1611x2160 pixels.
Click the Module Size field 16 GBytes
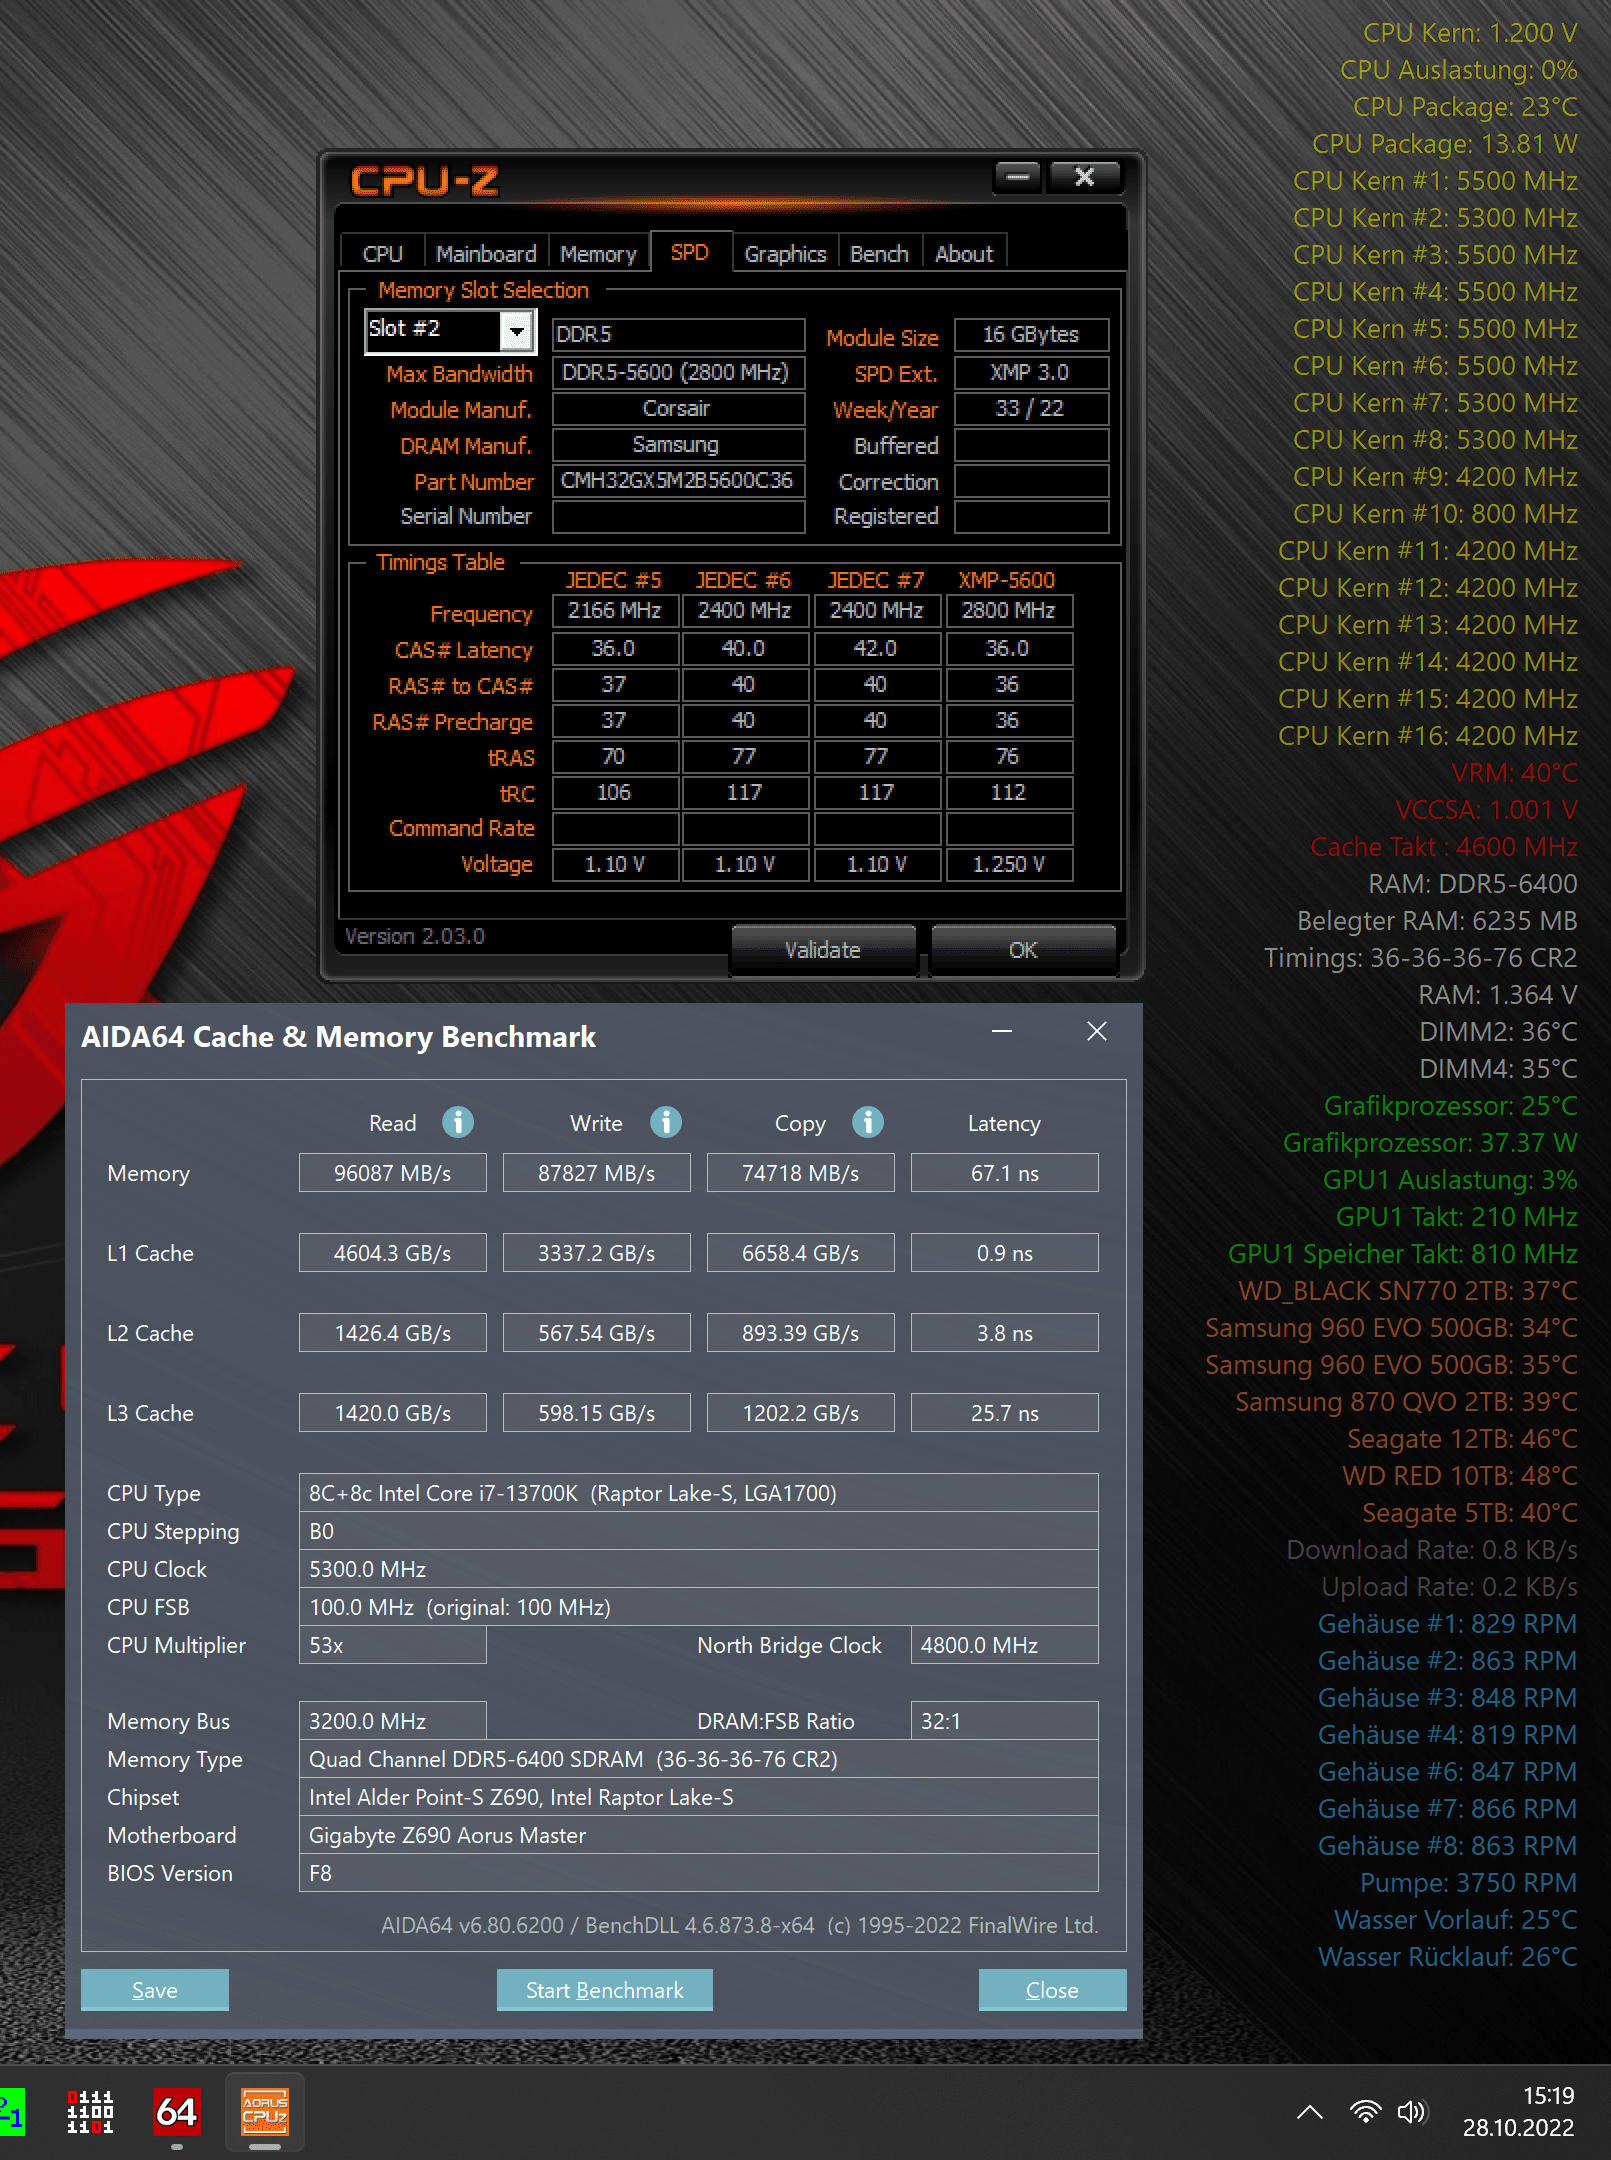[x=1031, y=335]
